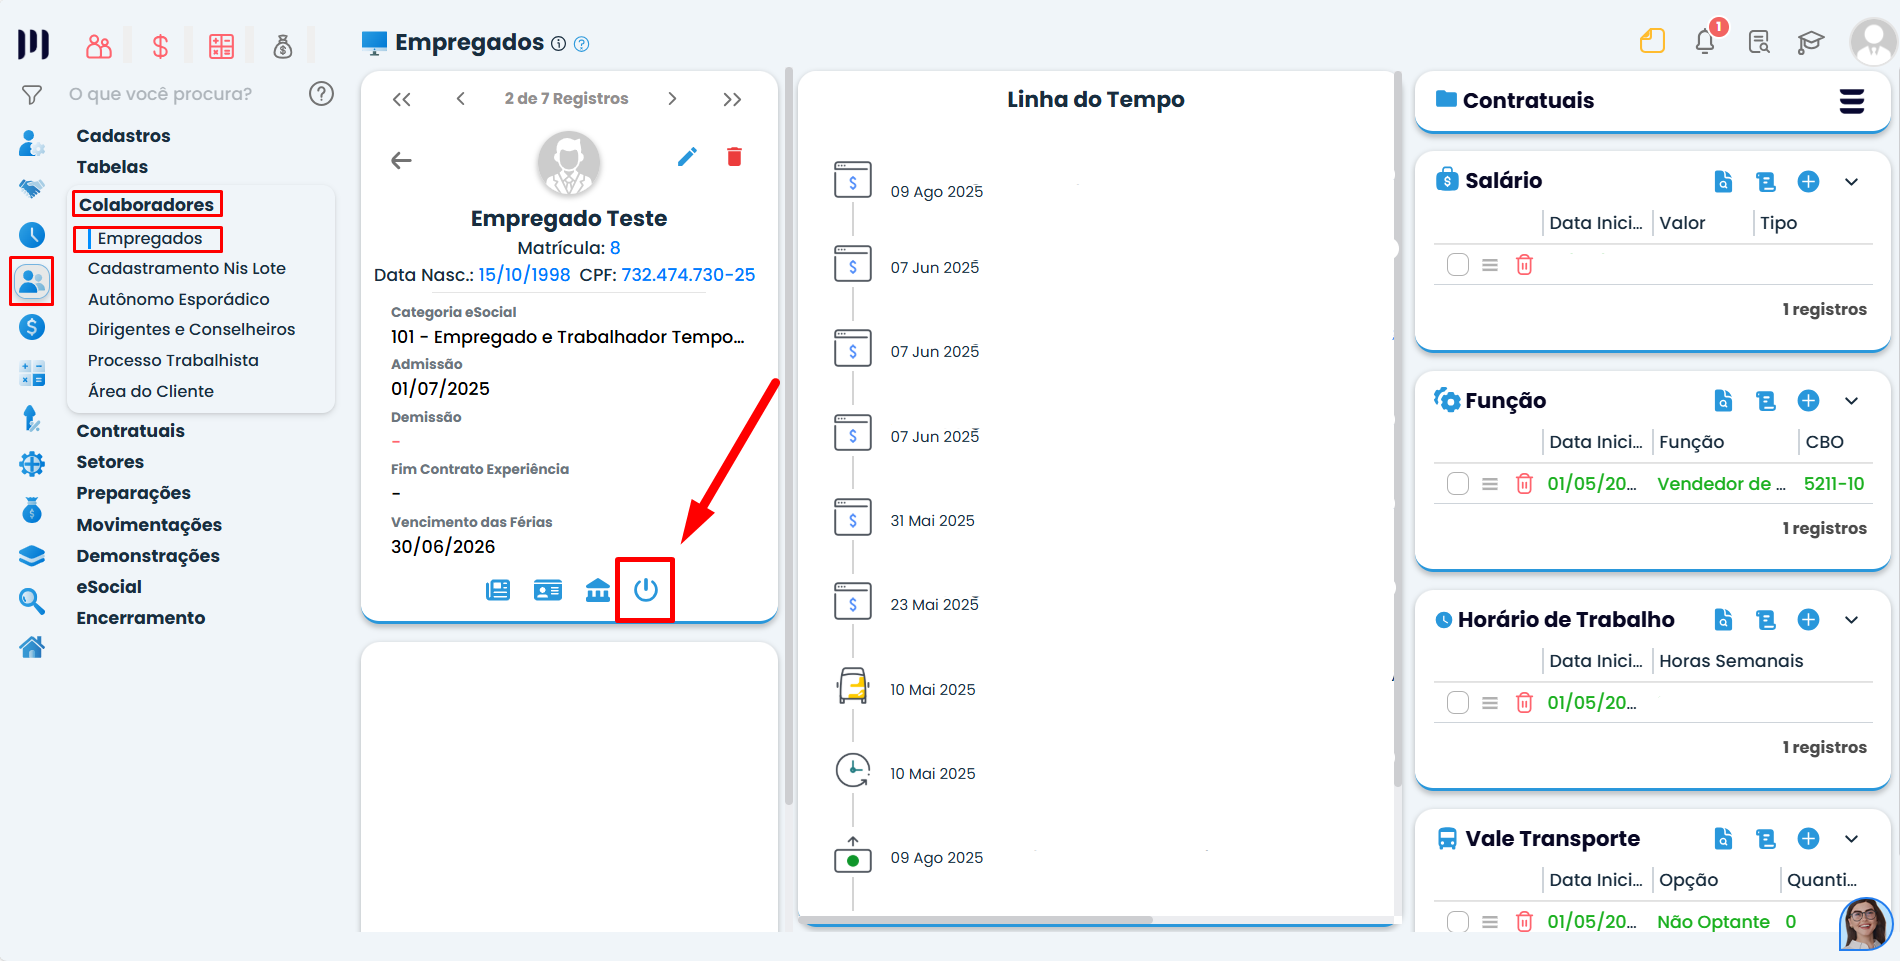Open the document search icon in top bar
Image resolution: width=1900 pixels, height=961 pixels.
[1759, 42]
